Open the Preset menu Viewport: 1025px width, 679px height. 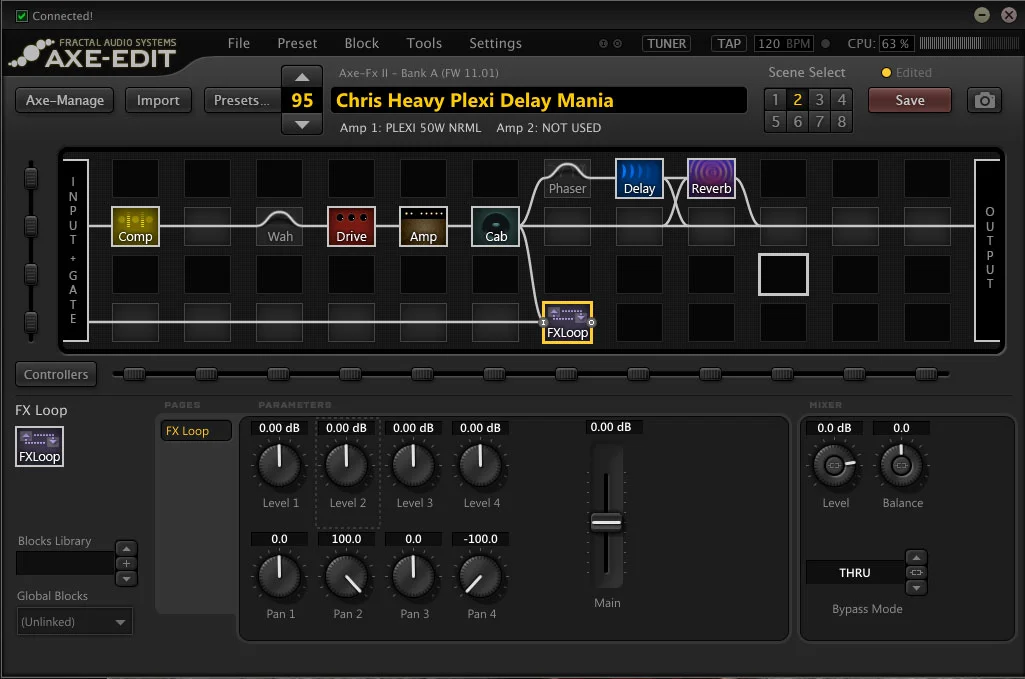297,43
